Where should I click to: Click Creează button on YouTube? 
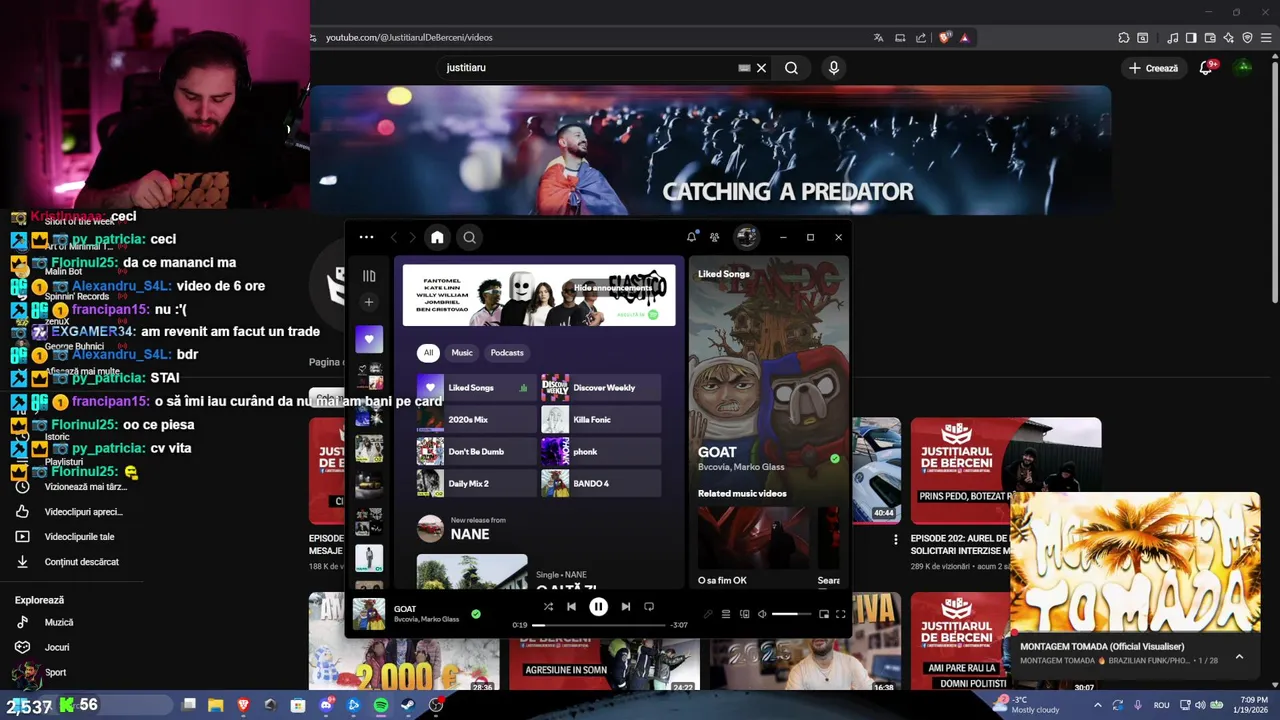(x=1153, y=68)
